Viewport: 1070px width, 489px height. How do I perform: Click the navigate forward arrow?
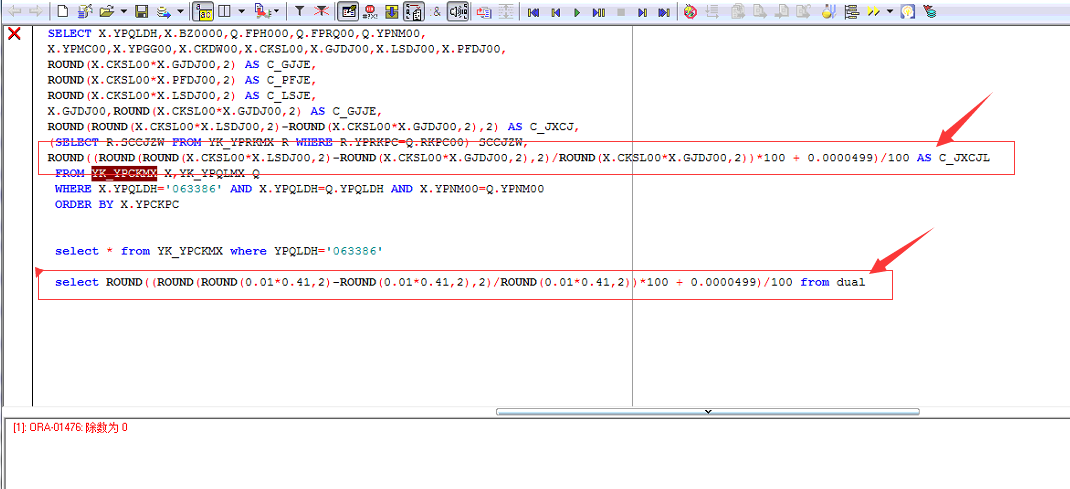click(35, 11)
